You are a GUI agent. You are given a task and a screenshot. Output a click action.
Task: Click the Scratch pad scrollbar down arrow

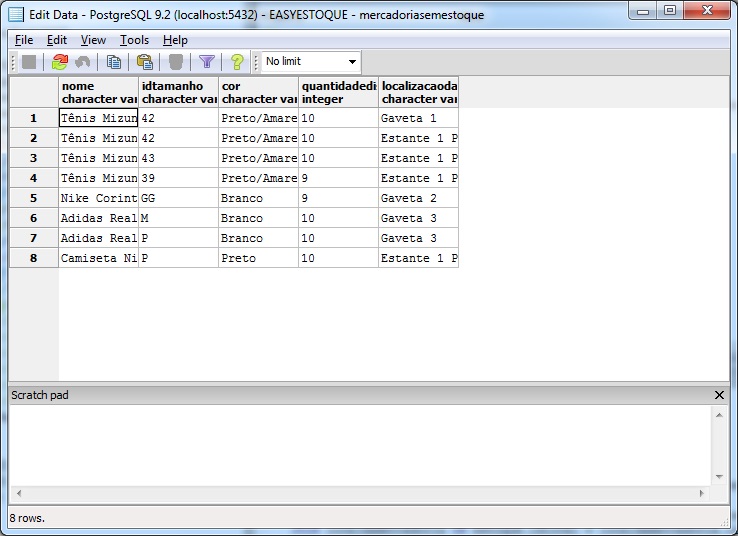[x=719, y=478]
